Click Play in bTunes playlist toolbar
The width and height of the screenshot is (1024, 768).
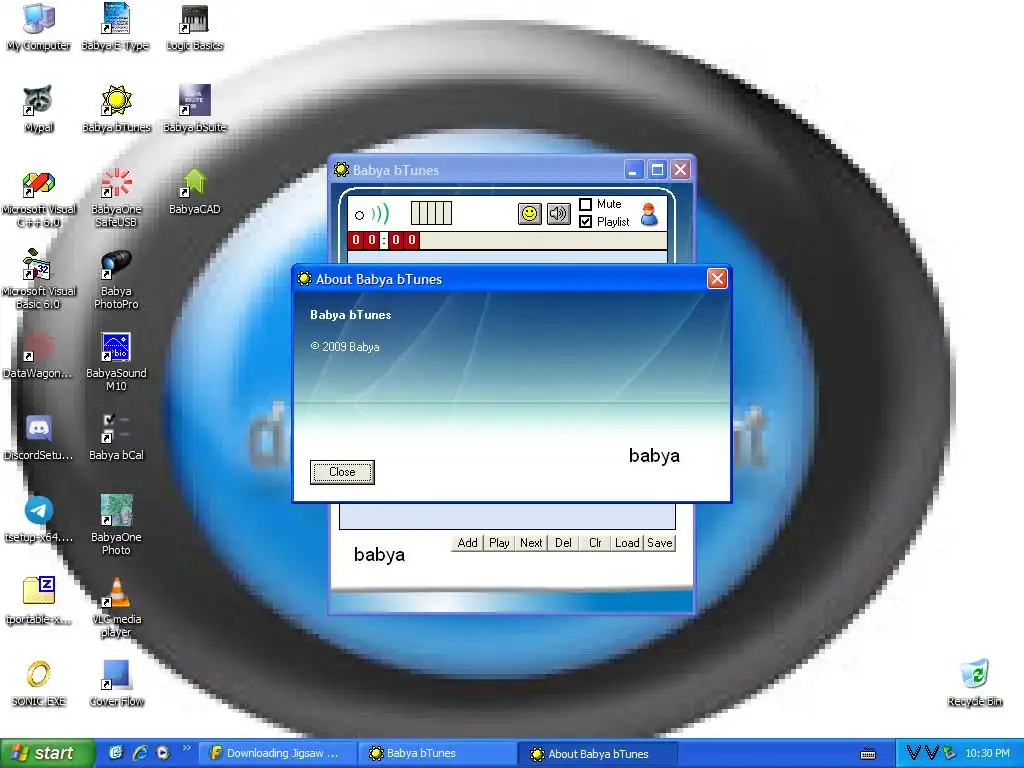point(499,543)
